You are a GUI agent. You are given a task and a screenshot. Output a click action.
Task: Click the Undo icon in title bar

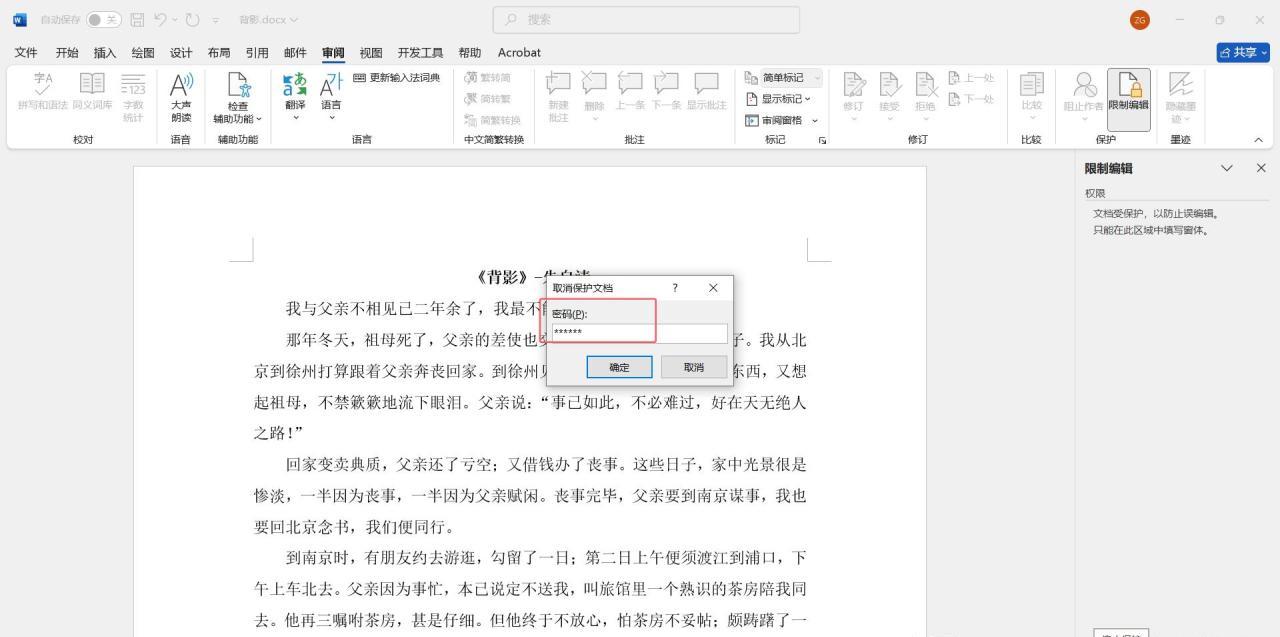[160, 19]
